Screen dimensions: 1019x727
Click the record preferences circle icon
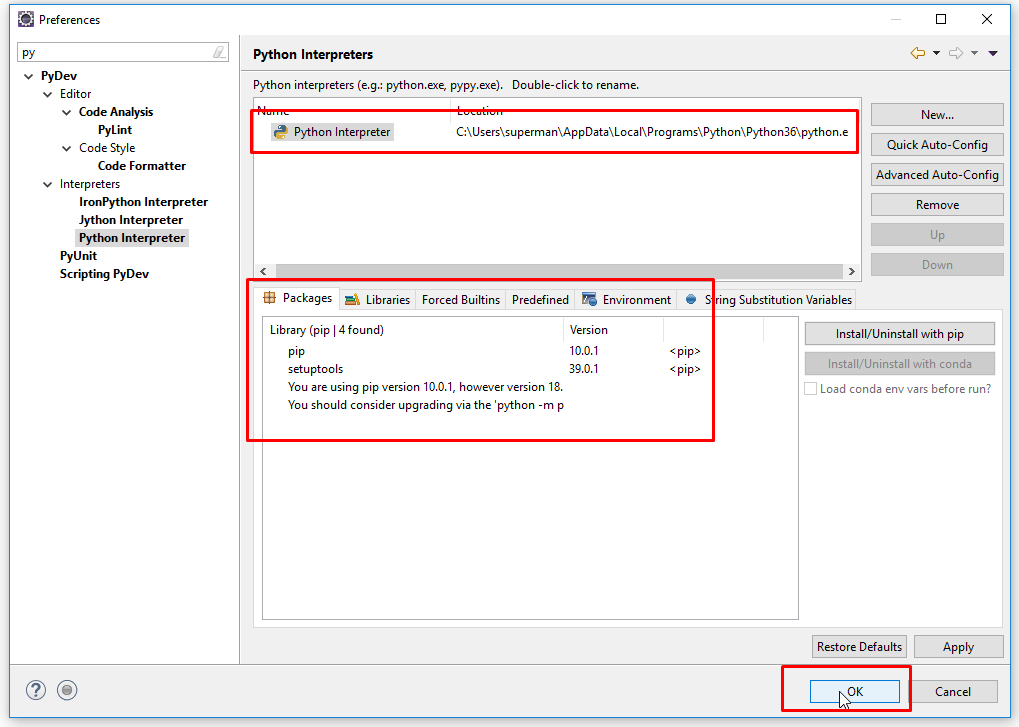click(x=67, y=690)
